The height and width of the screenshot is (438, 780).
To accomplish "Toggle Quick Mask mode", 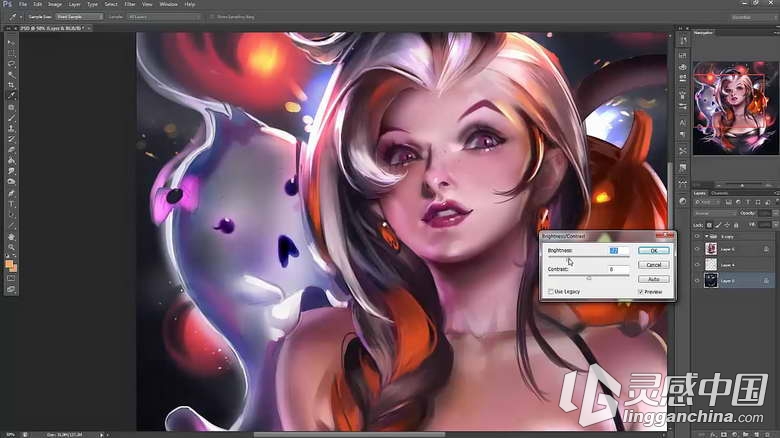I will click(x=11, y=278).
